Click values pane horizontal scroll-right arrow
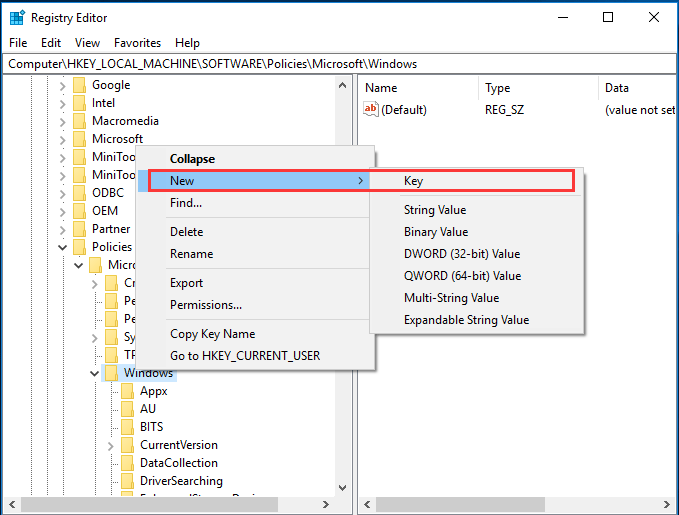679x515 pixels. point(667,505)
